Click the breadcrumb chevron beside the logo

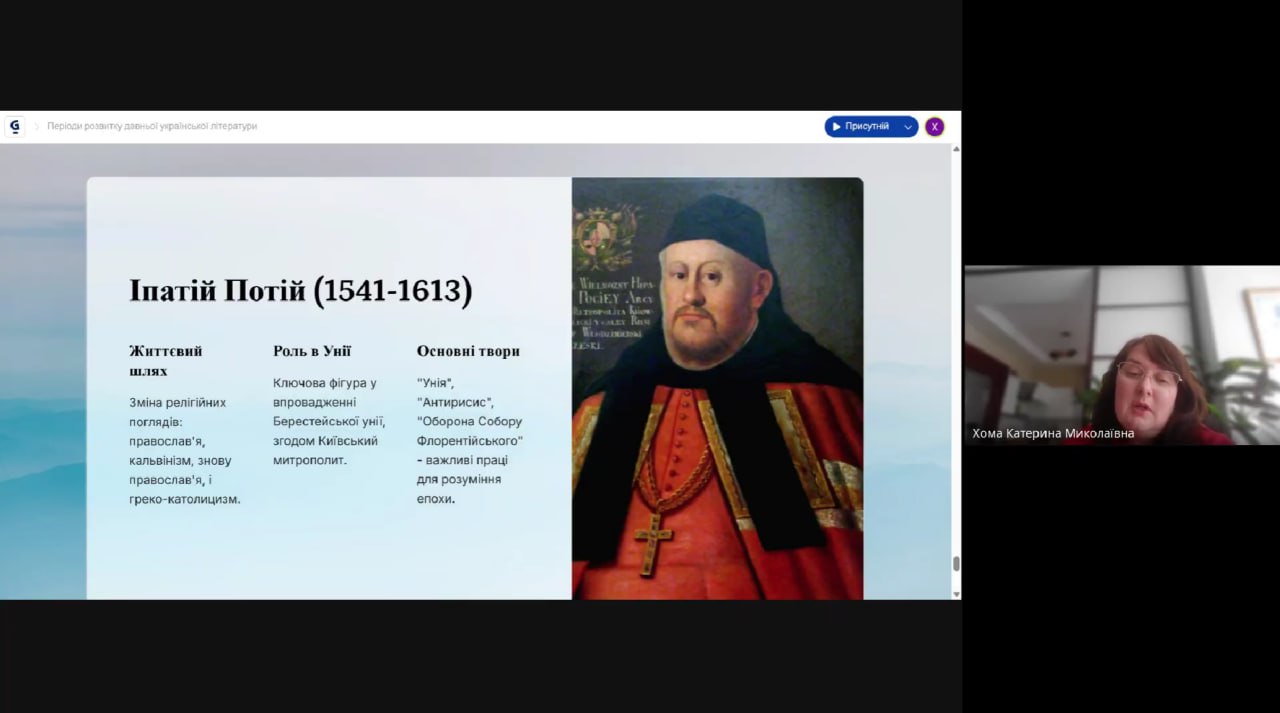click(x=37, y=127)
